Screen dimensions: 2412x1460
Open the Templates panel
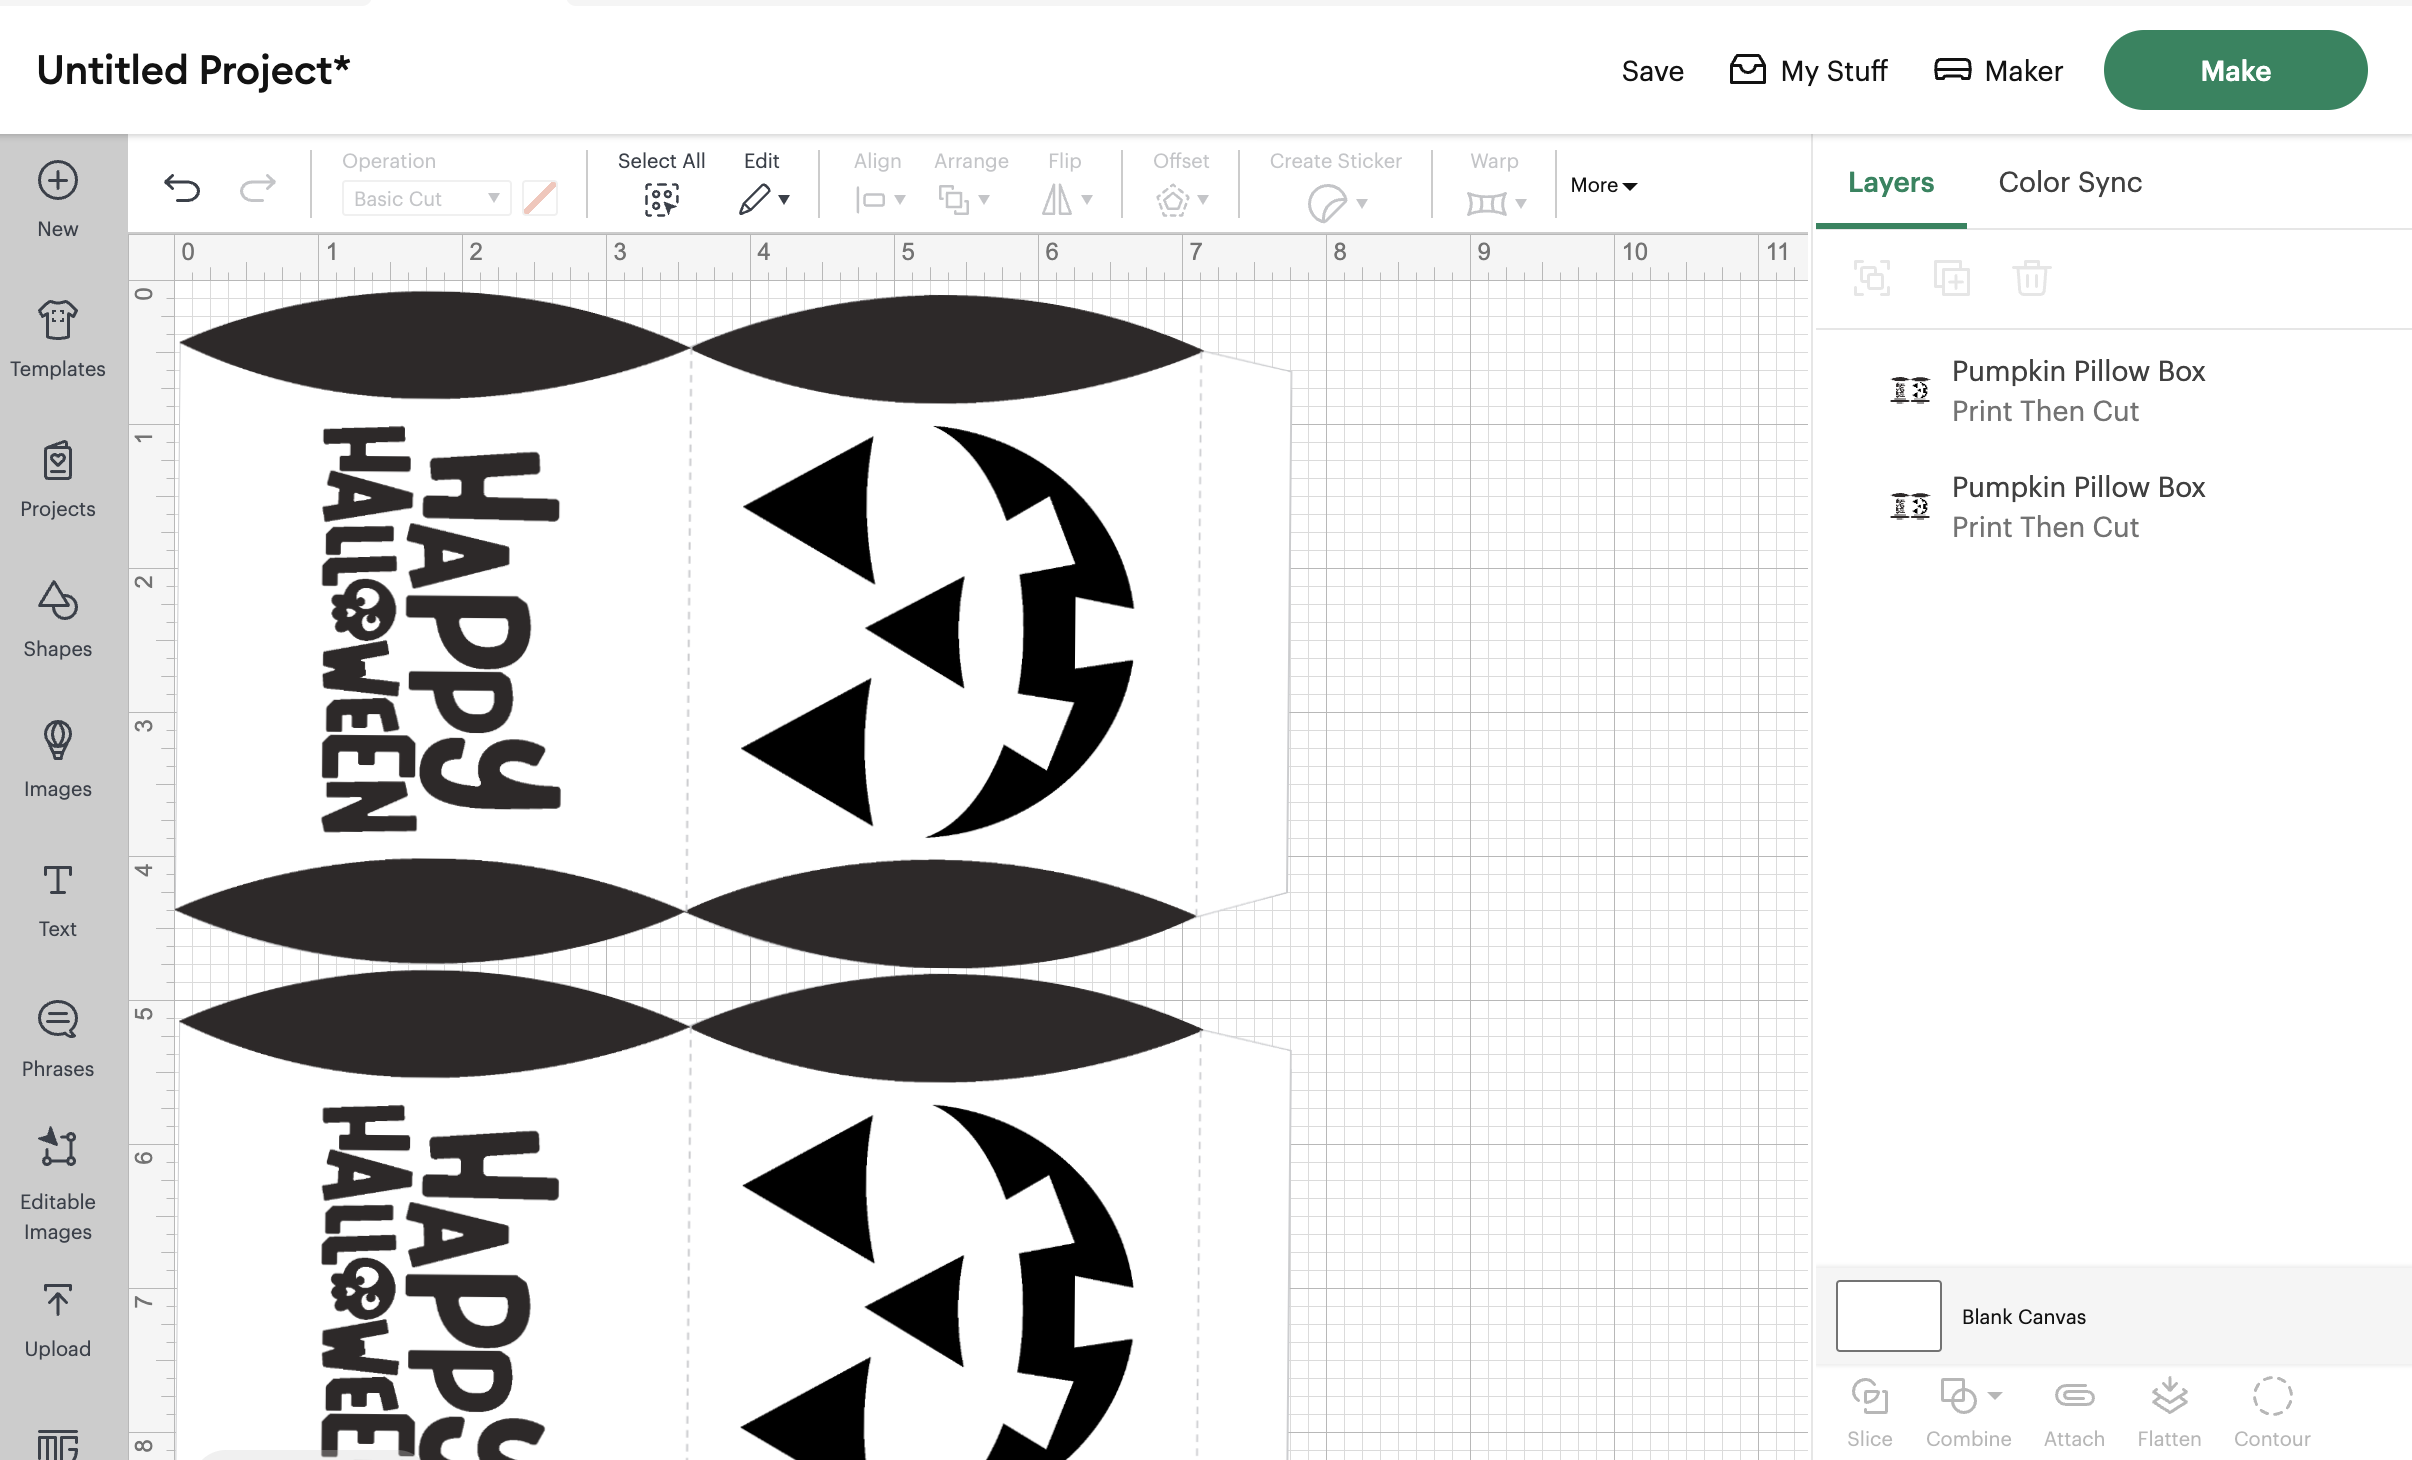click(x=58, y=339)
